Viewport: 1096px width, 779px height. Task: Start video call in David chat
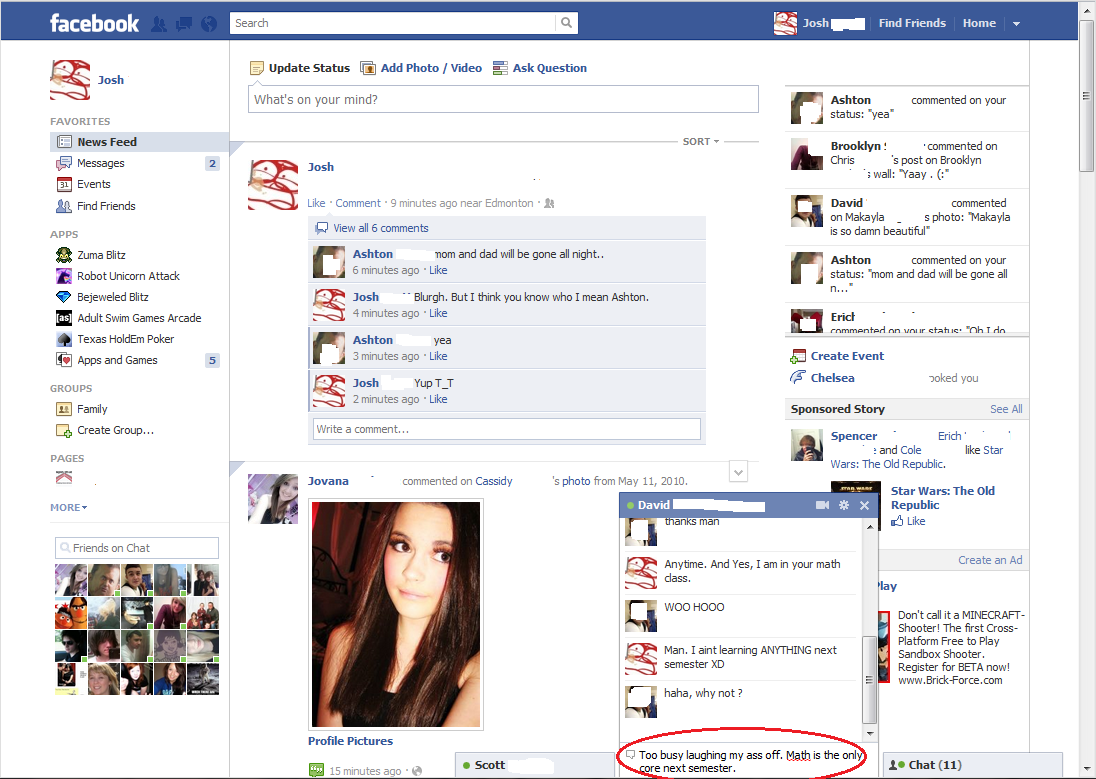pyautogui.click(x=823, y=505)
